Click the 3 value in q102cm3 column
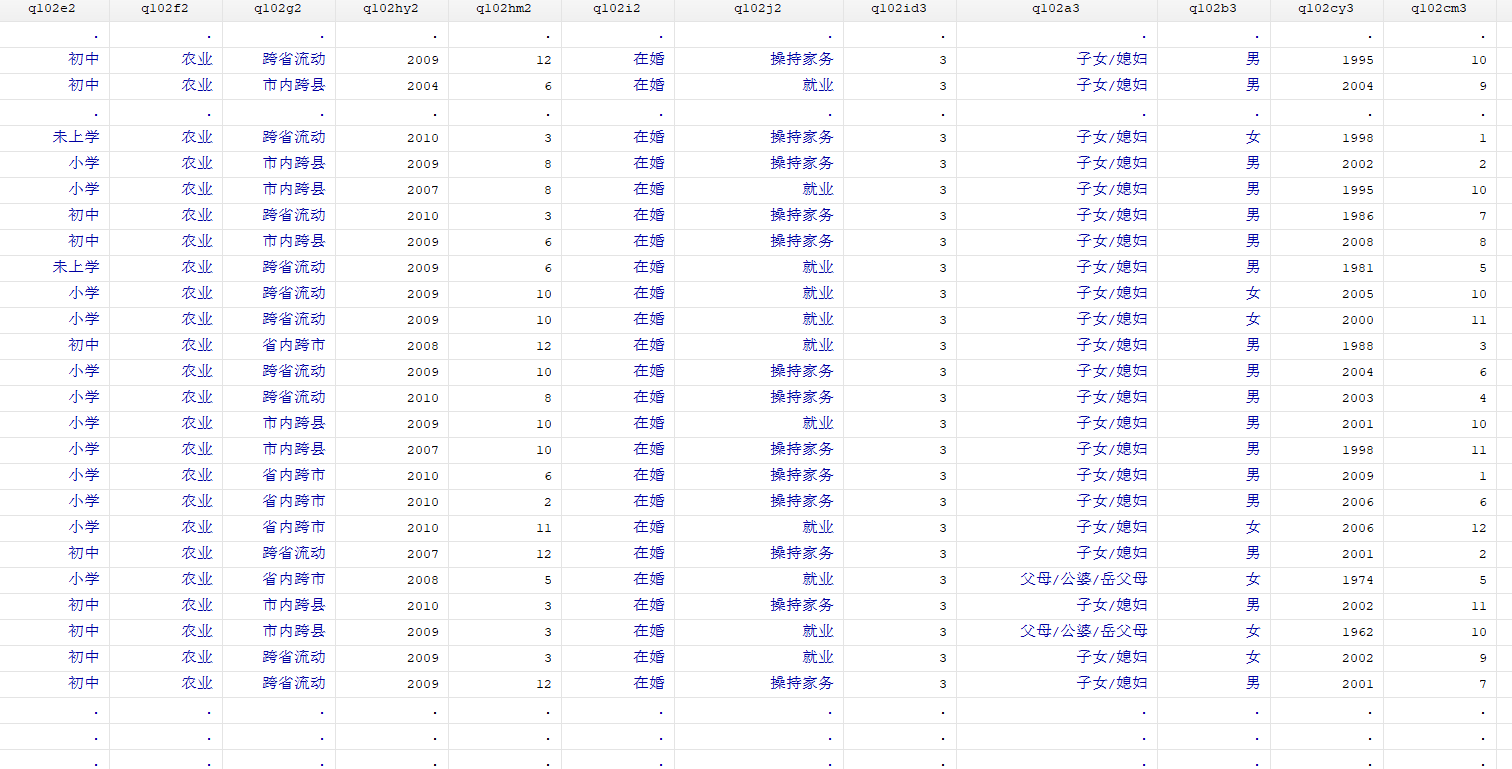This screenshot has width=1512, height=769. click(x=1483, y=346)
